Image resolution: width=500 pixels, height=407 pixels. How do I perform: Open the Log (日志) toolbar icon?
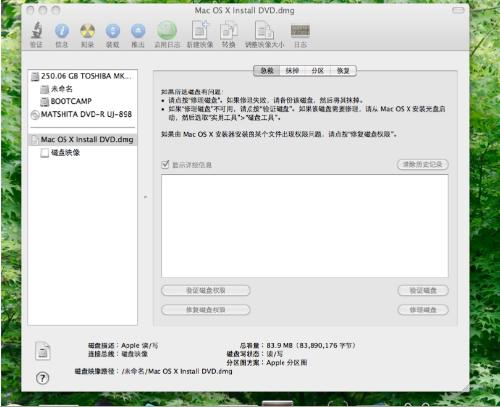[x=300, y=31]
